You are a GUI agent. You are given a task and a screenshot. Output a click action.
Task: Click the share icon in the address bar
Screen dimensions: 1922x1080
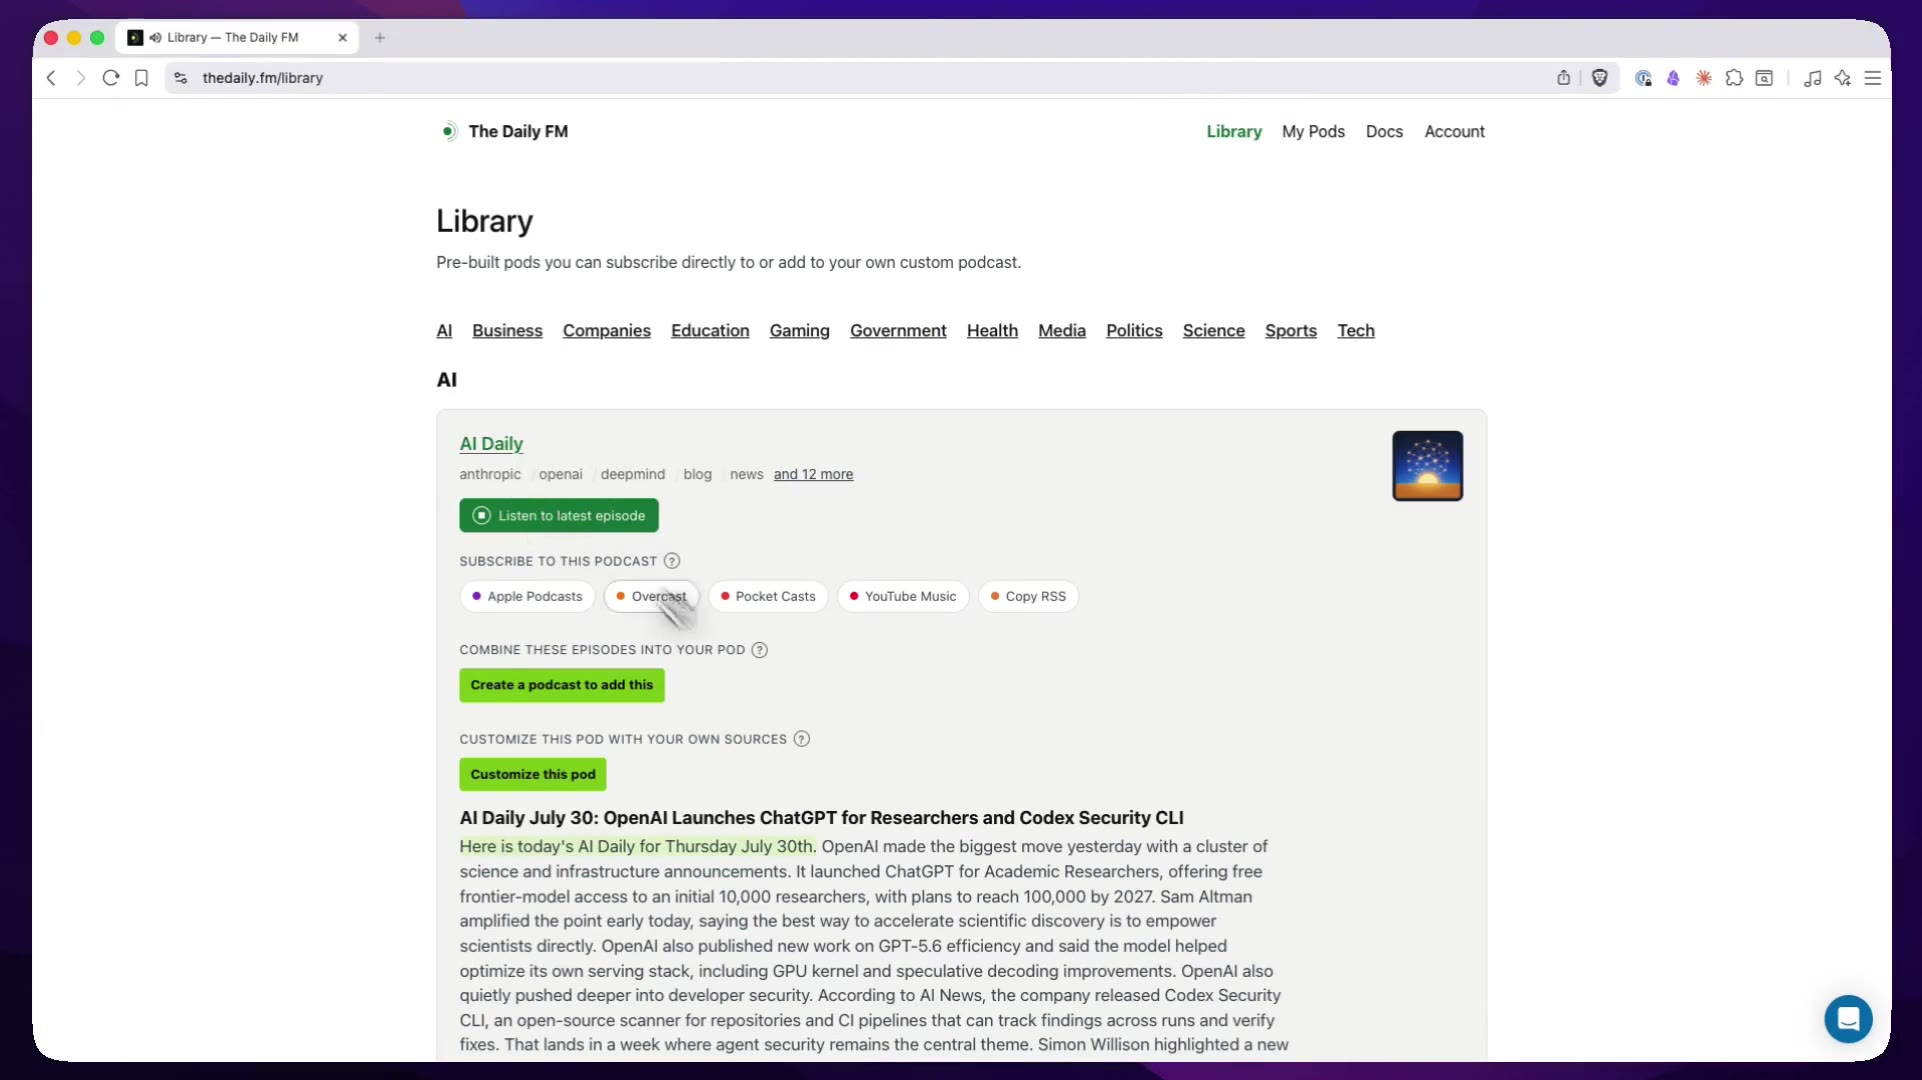(1564, 78)
